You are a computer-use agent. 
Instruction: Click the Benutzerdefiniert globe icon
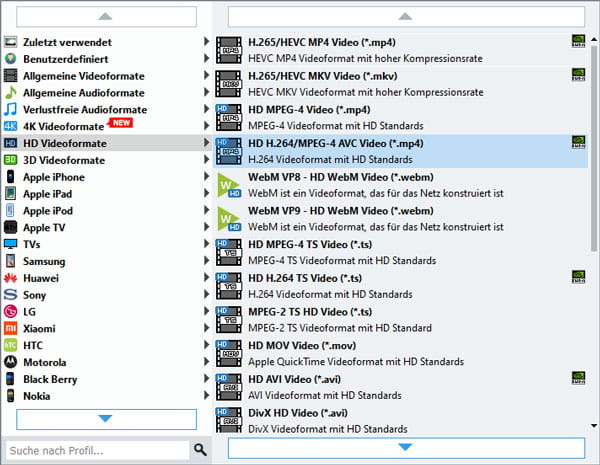pyautogui.click(x=11, y=59)
